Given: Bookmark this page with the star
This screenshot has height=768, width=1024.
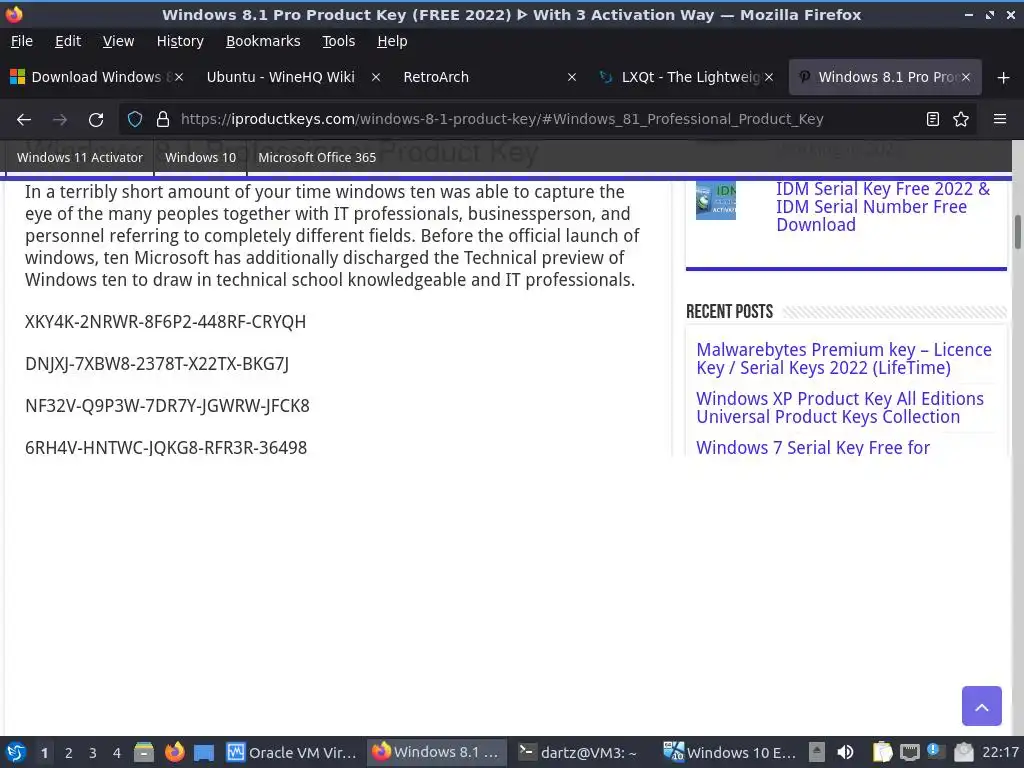Looking at the screenshot, I should [961, 120].
